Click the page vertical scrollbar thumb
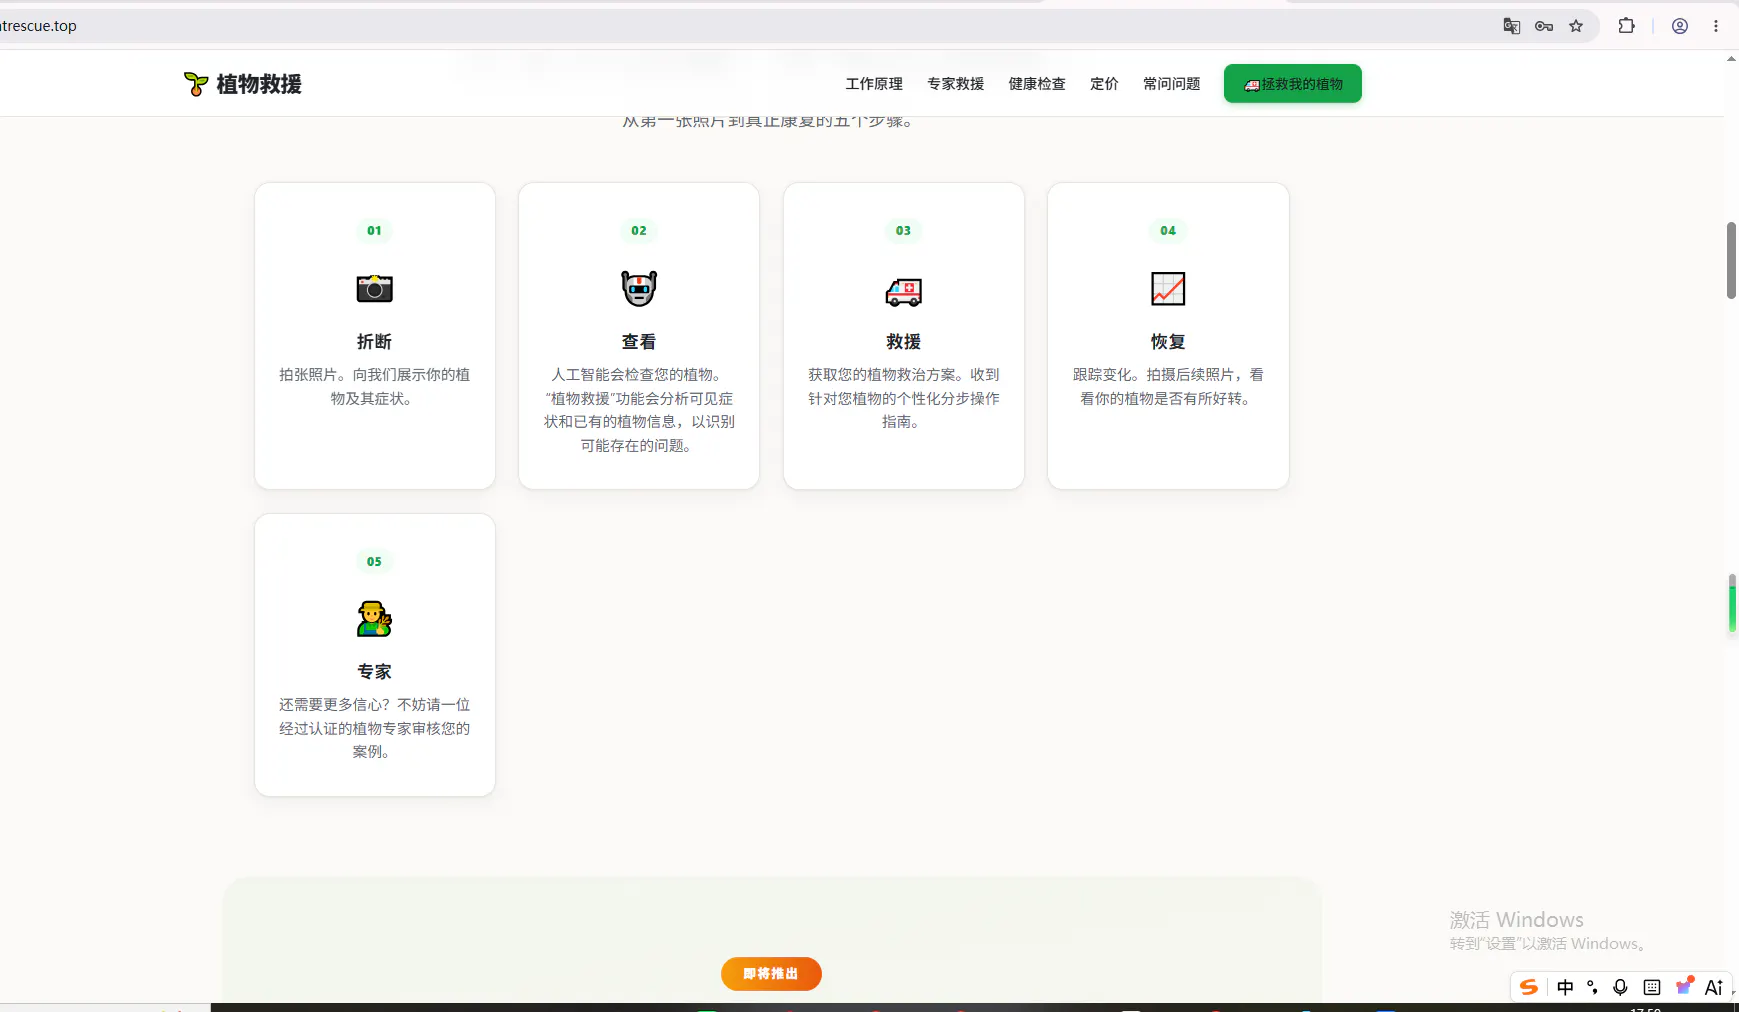This screenshot has height=1012, width=1739. pyautogui.click(x=1731, y=260)
